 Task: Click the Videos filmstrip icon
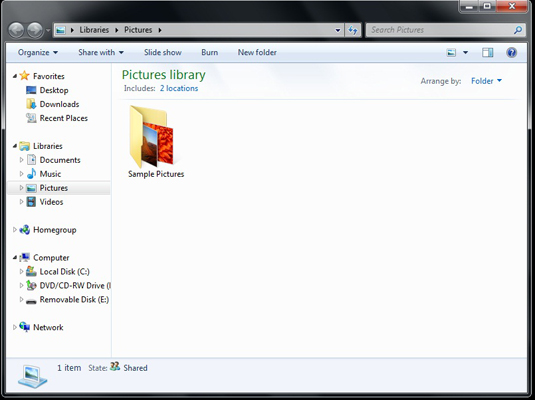31,202
